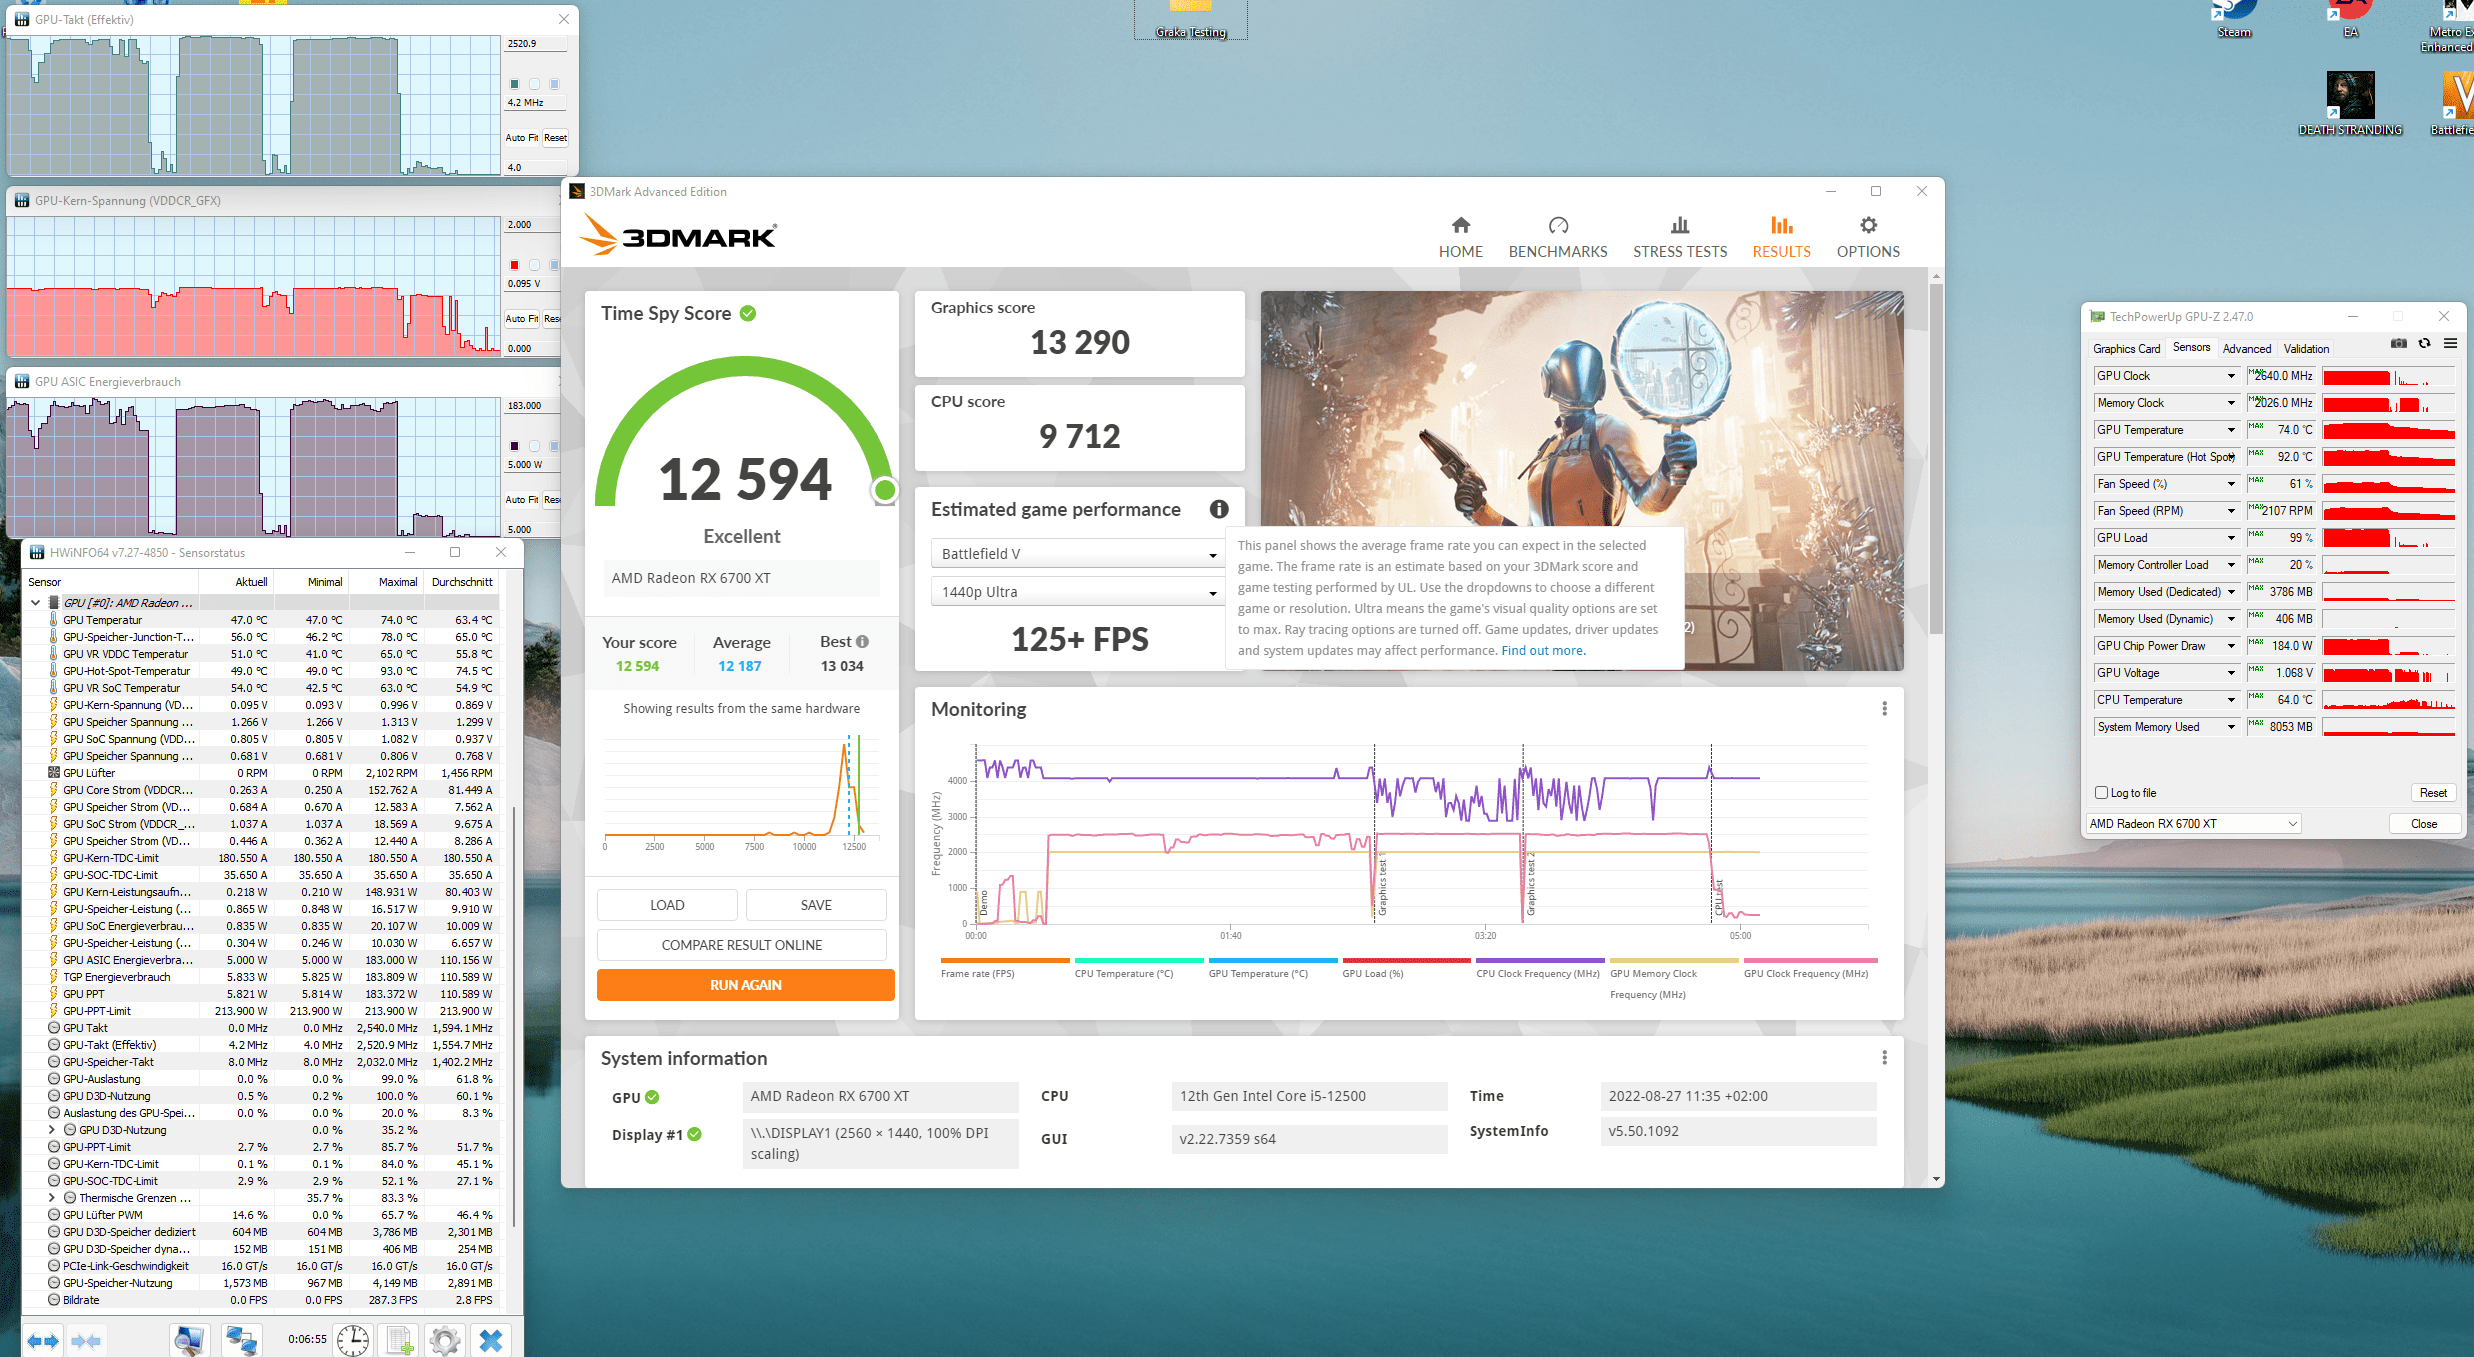
Task: Expand the GPU D3D-Nutzung tree row
Action: [x=52, y=1130]
